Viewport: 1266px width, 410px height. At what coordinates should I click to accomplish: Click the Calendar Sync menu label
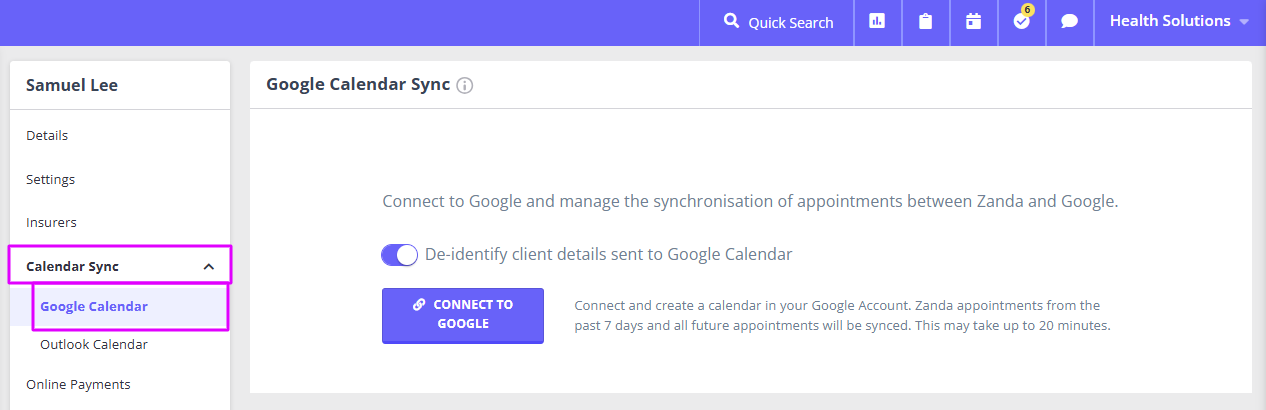(72, 267)
